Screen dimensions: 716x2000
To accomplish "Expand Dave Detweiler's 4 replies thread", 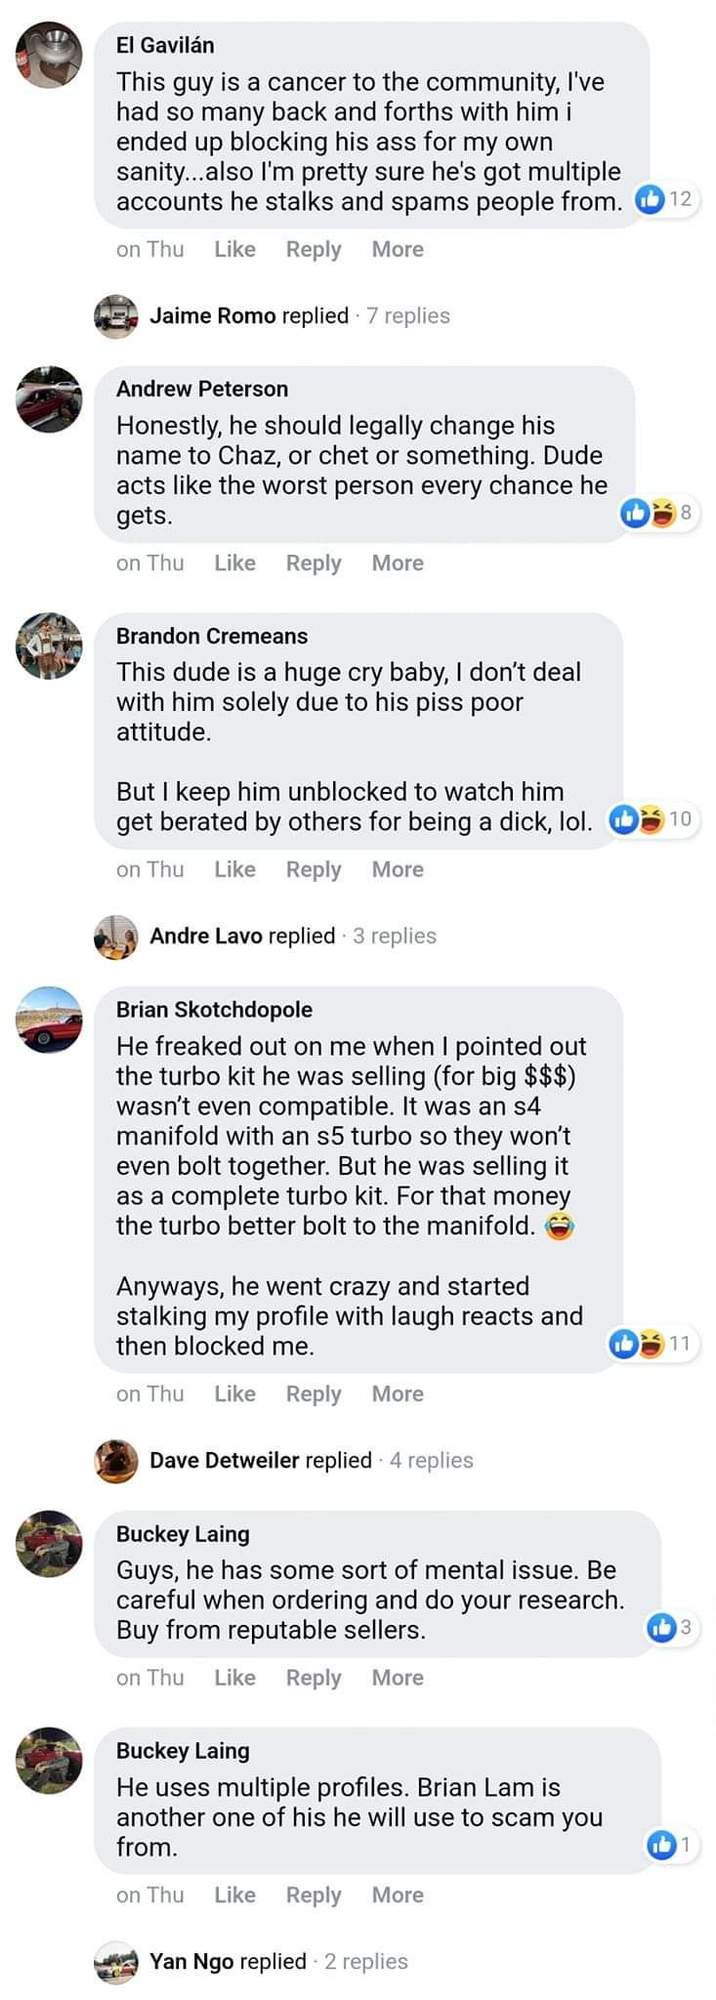I will (x=431, y=1460).
